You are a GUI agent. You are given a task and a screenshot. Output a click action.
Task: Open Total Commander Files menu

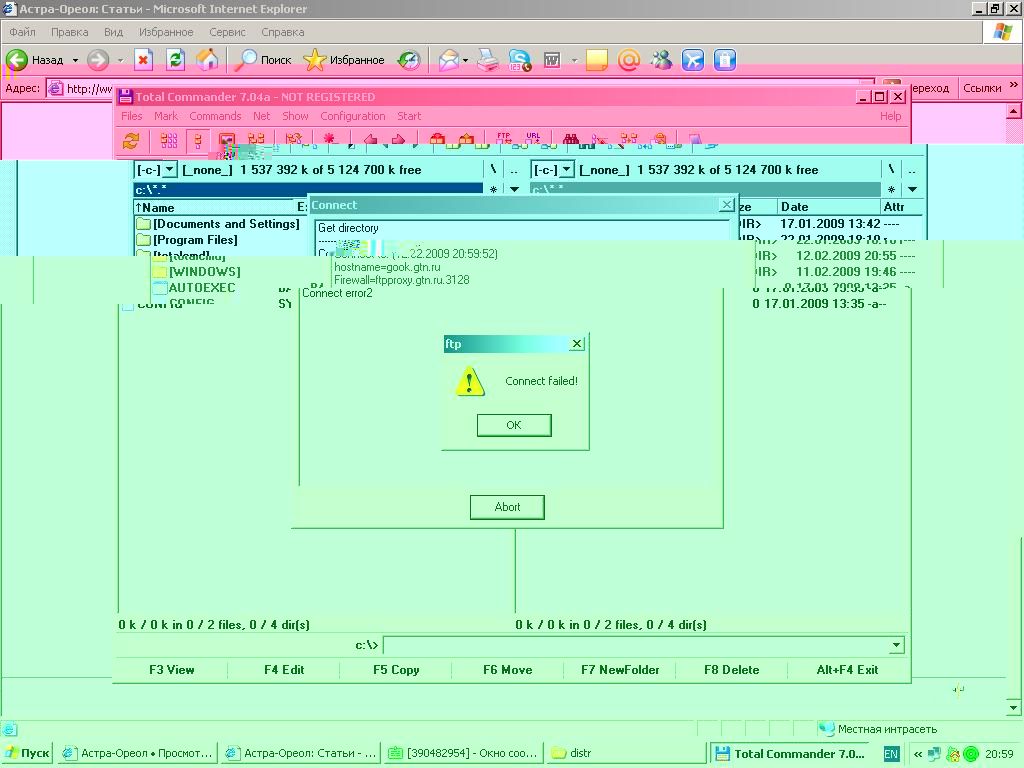[x=131, y=116]
